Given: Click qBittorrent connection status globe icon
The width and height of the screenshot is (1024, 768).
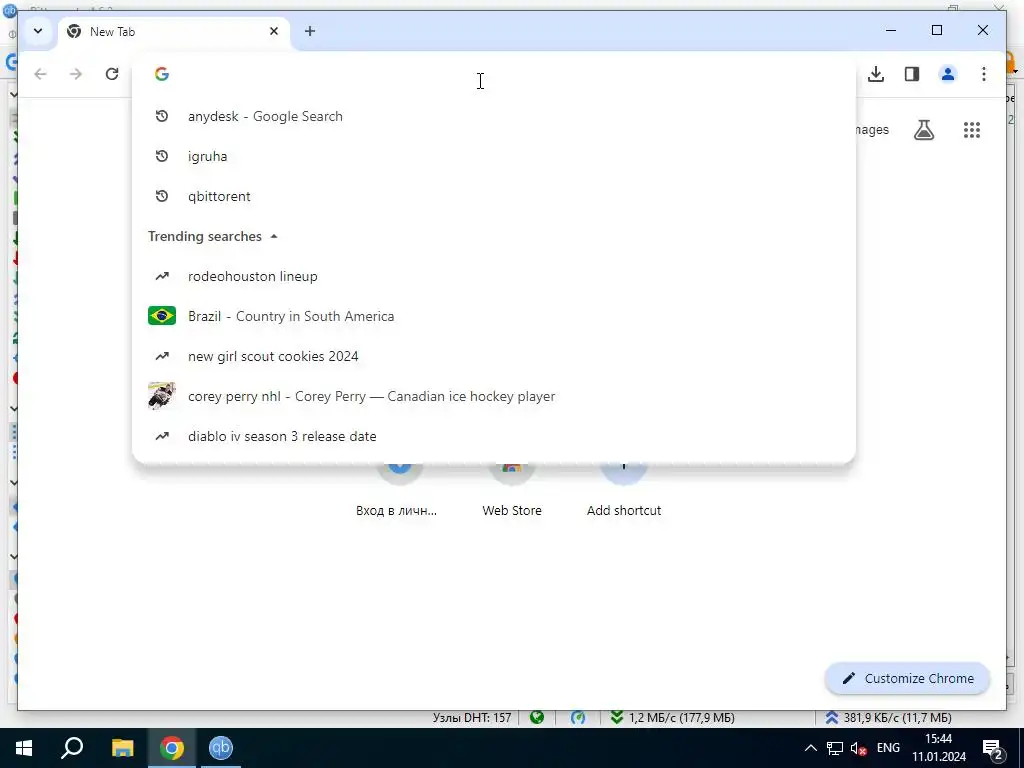Looking at the screenshot, I should pyautogui.click(x=537, y=718).
